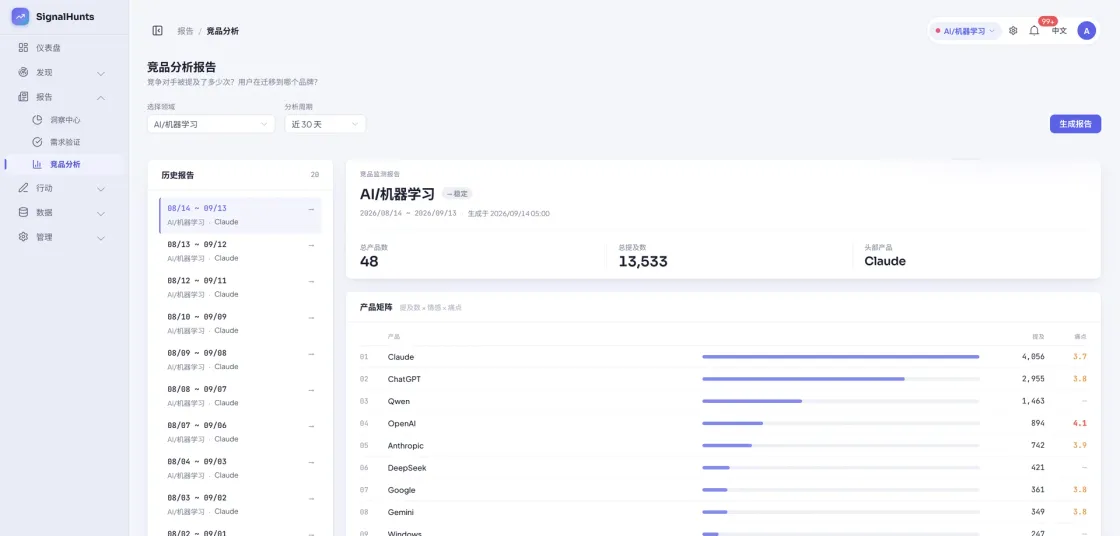
Task: Click the Qwen mention progress bar
Action: point(841,401)
